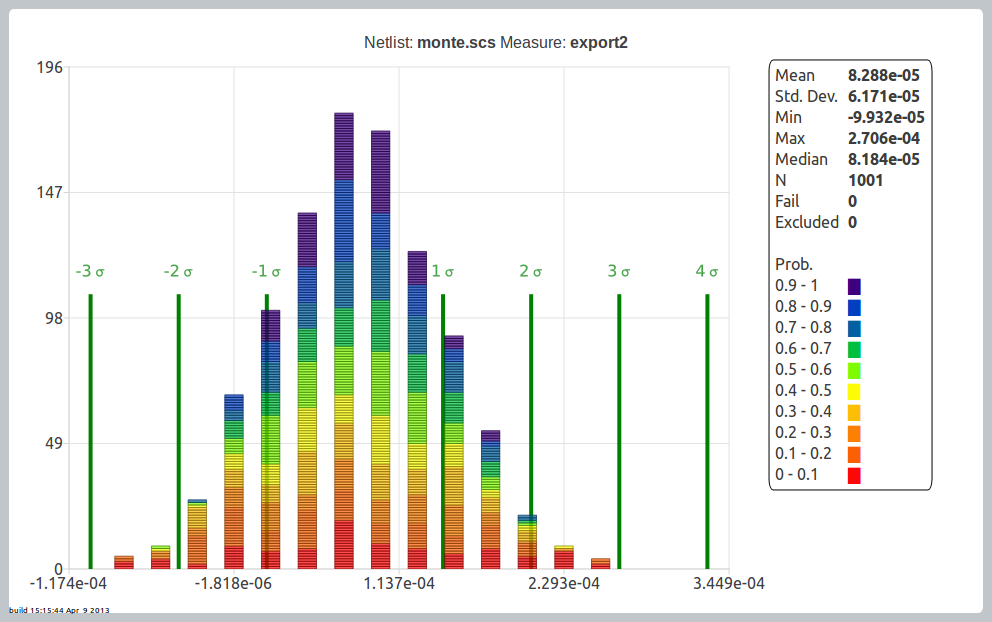Click the purple 0.9 - 1 legend swatch
992x622 pixels.
(x=854, y=286)
